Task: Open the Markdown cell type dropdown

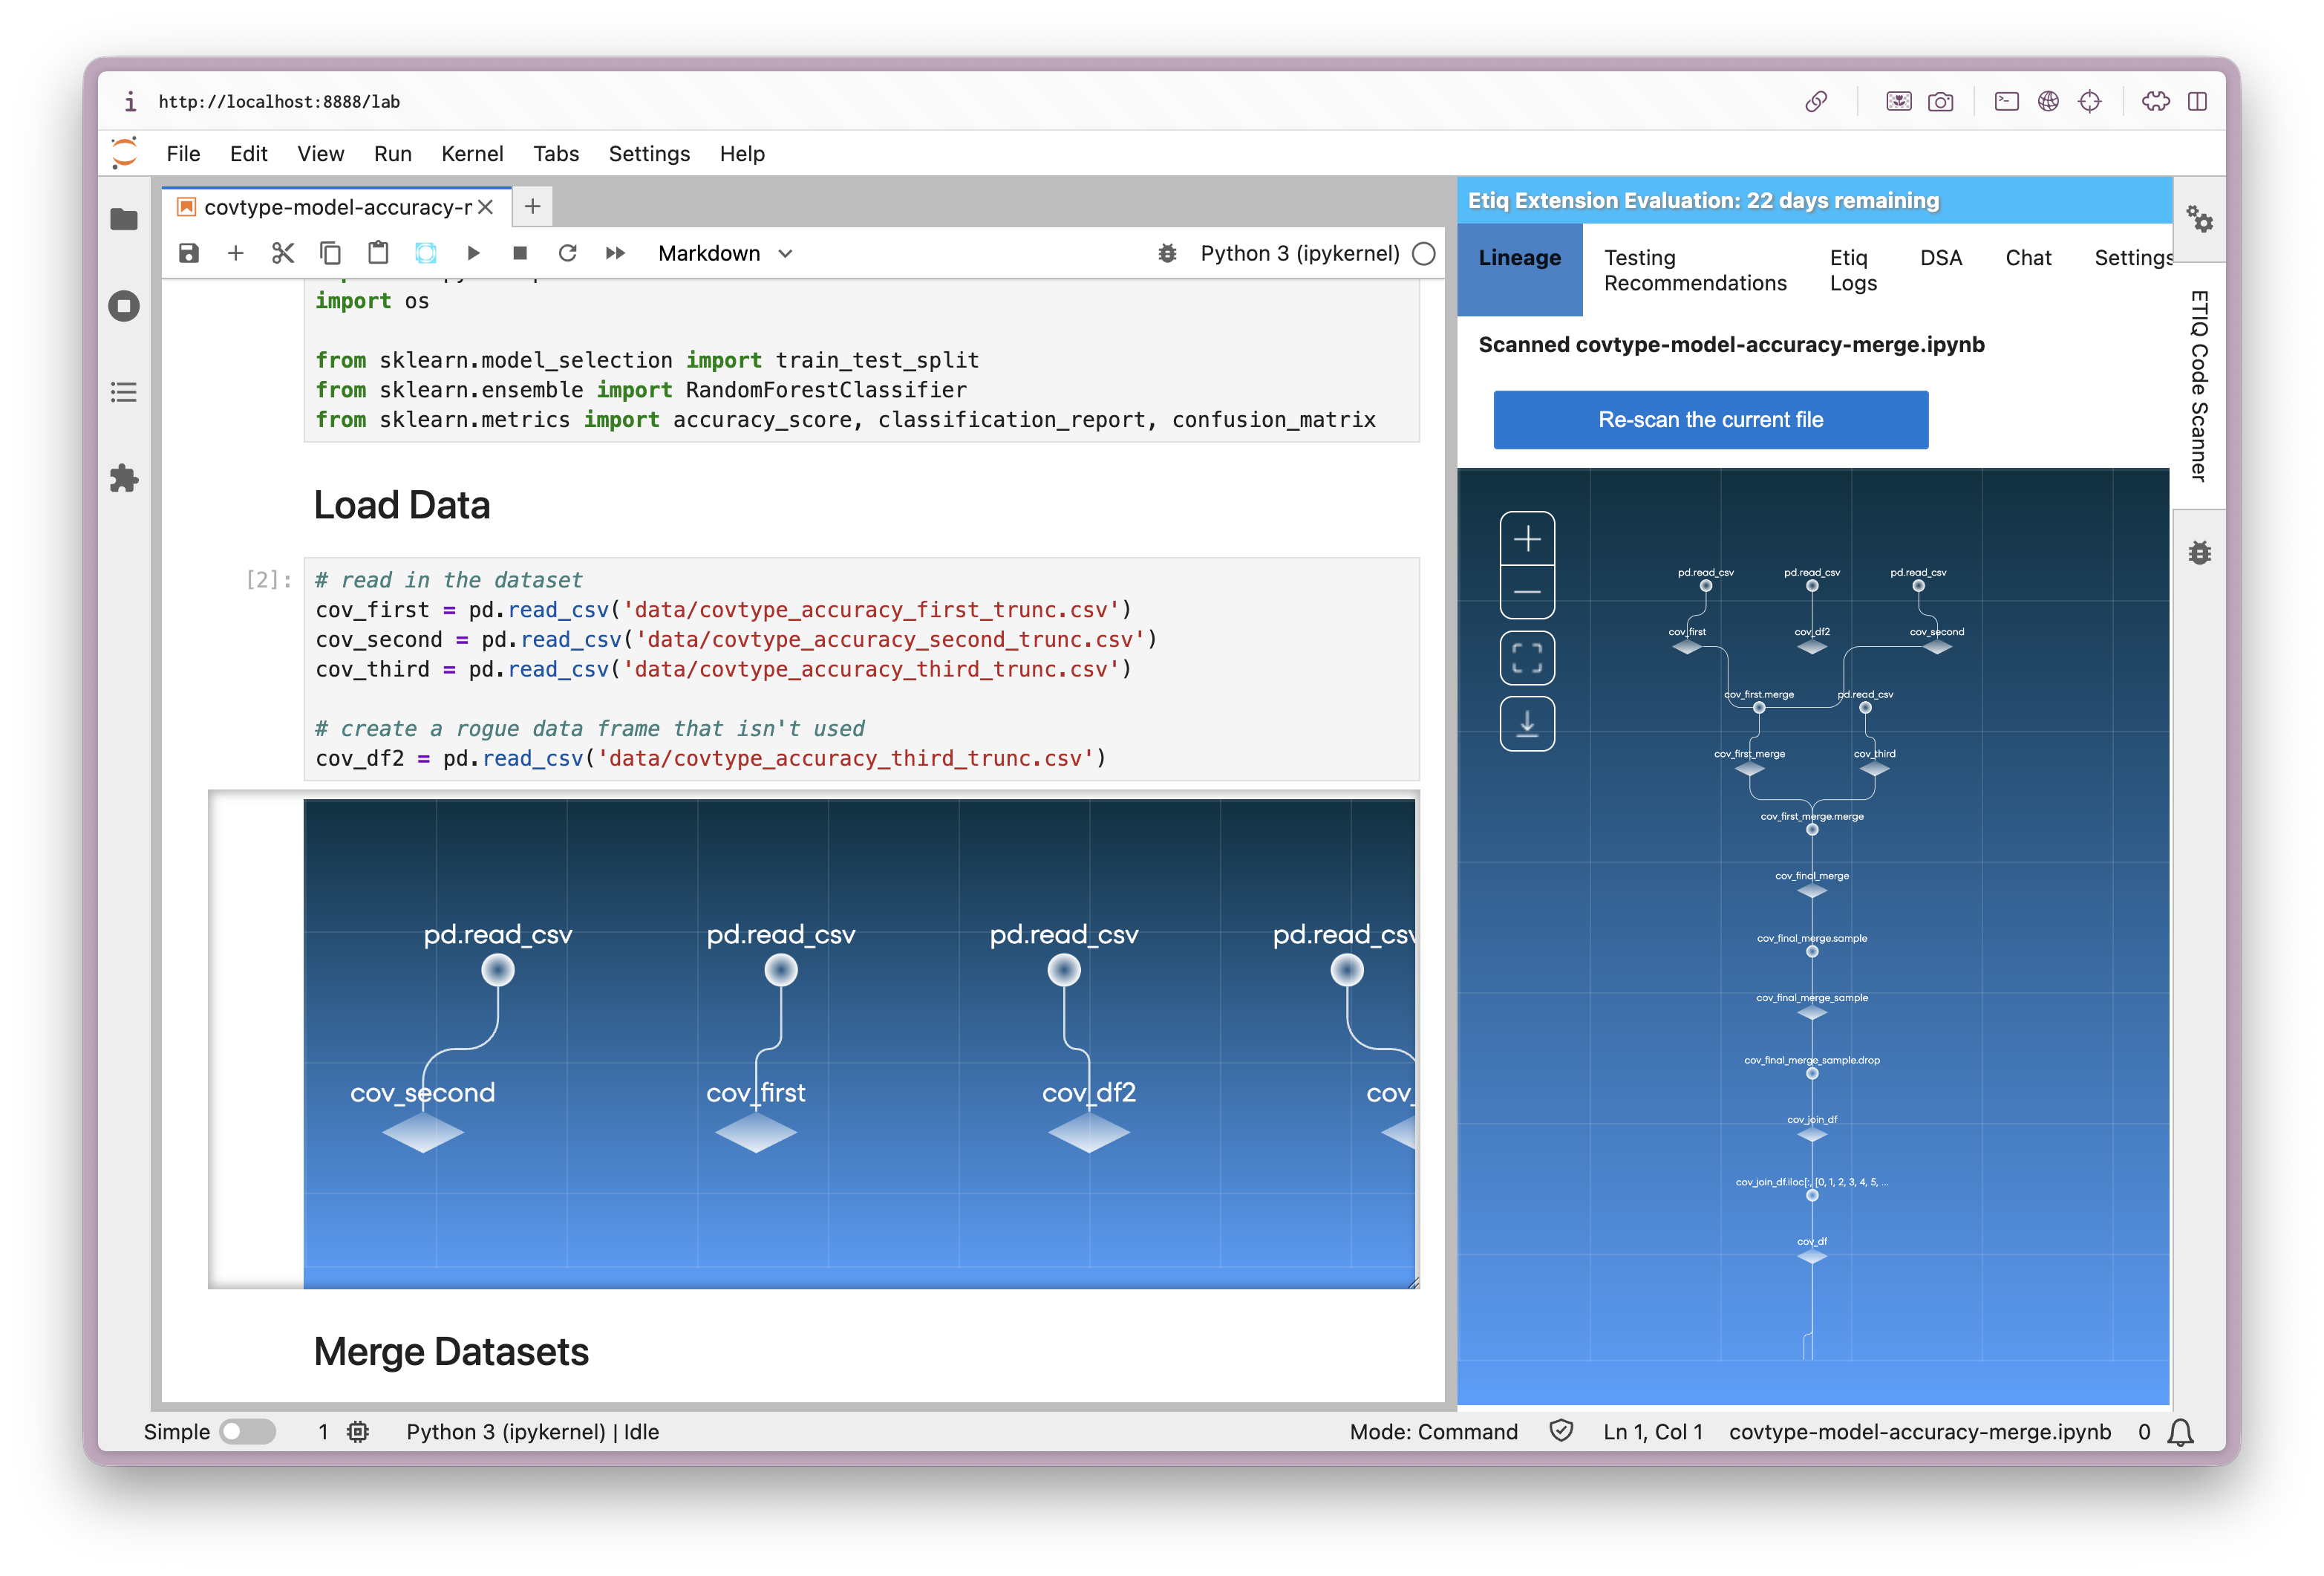Action: pyautogui.click(x=724, y=253)
